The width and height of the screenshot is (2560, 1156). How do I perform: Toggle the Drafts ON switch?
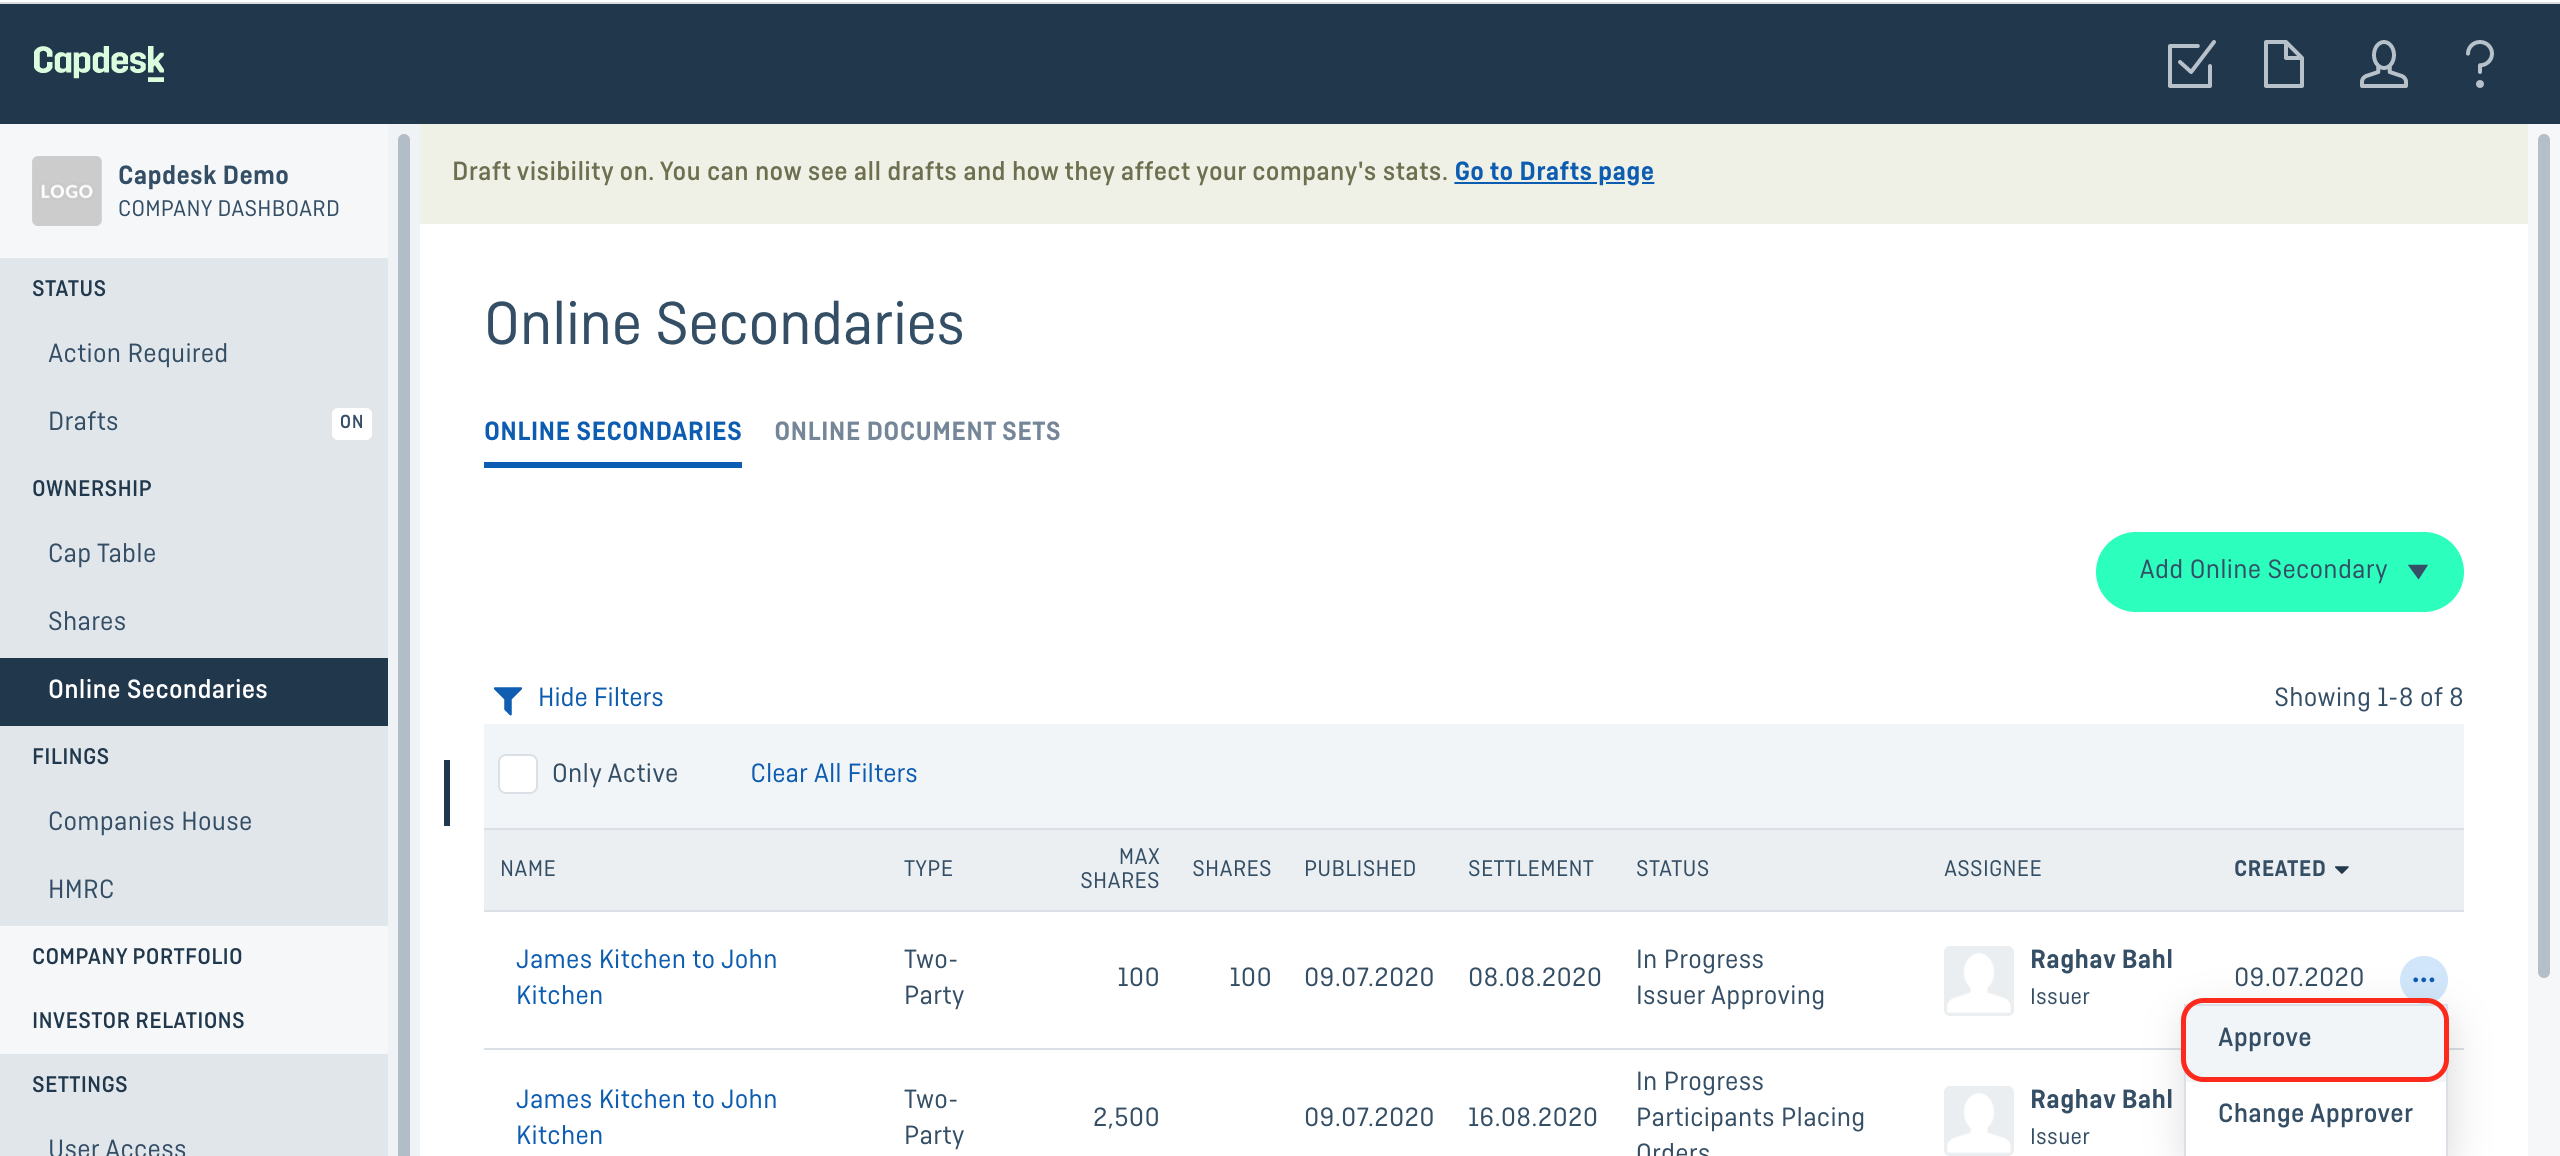[351, 422]
